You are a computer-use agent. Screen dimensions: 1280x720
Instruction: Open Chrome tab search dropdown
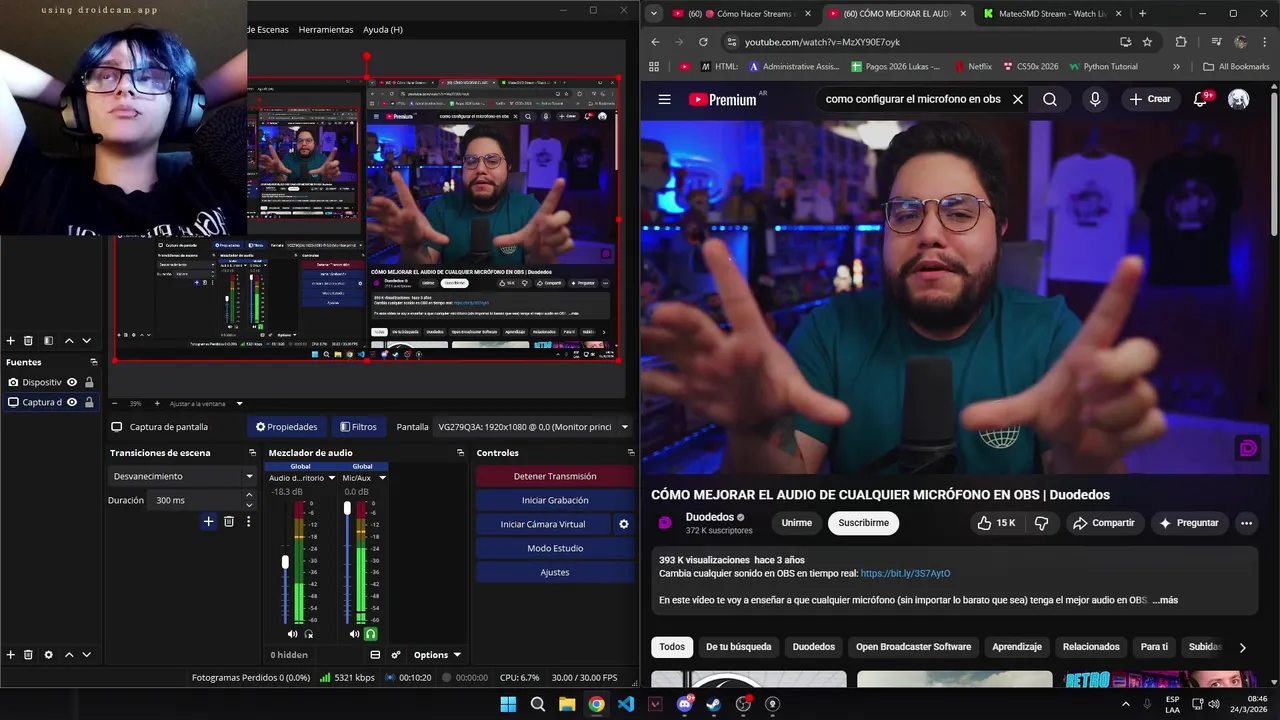(653, 14)
